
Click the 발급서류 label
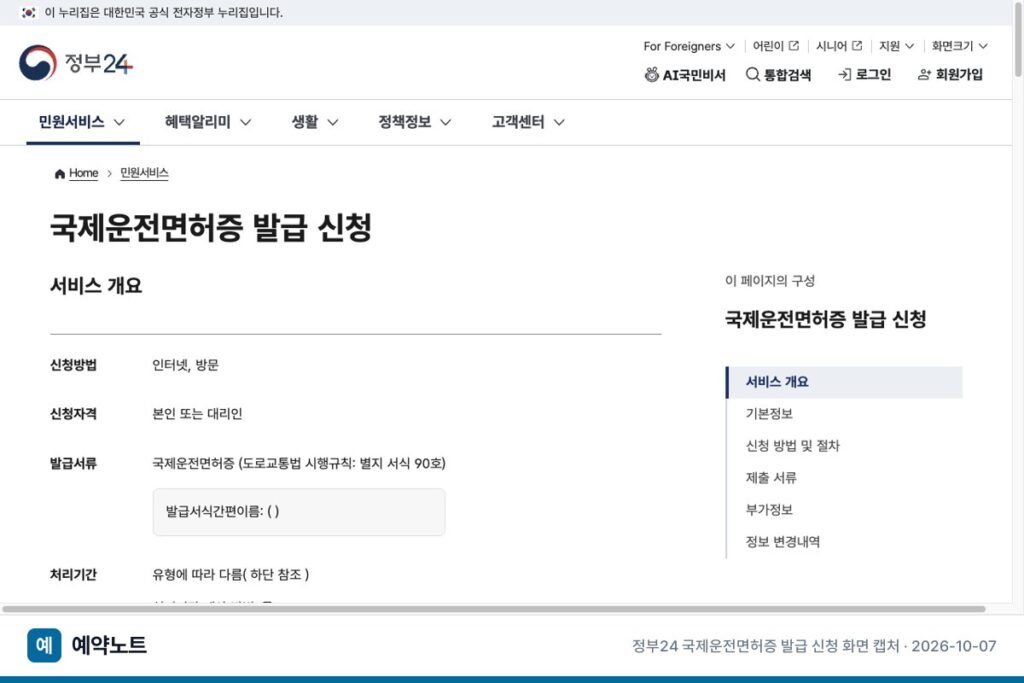[x=73, y=464]
